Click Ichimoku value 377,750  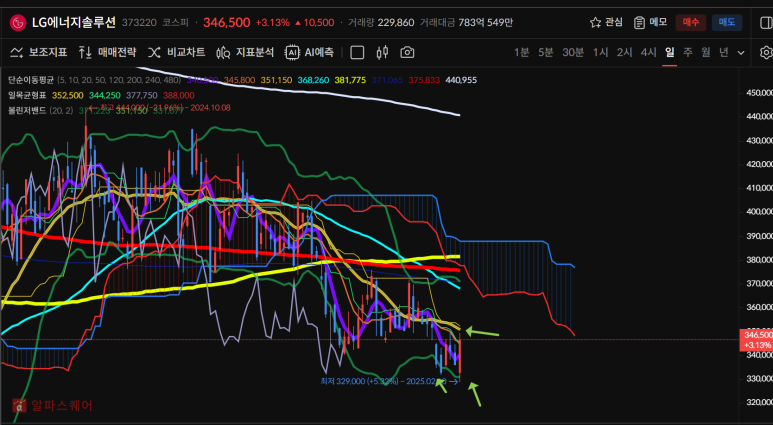coord(141,95)
